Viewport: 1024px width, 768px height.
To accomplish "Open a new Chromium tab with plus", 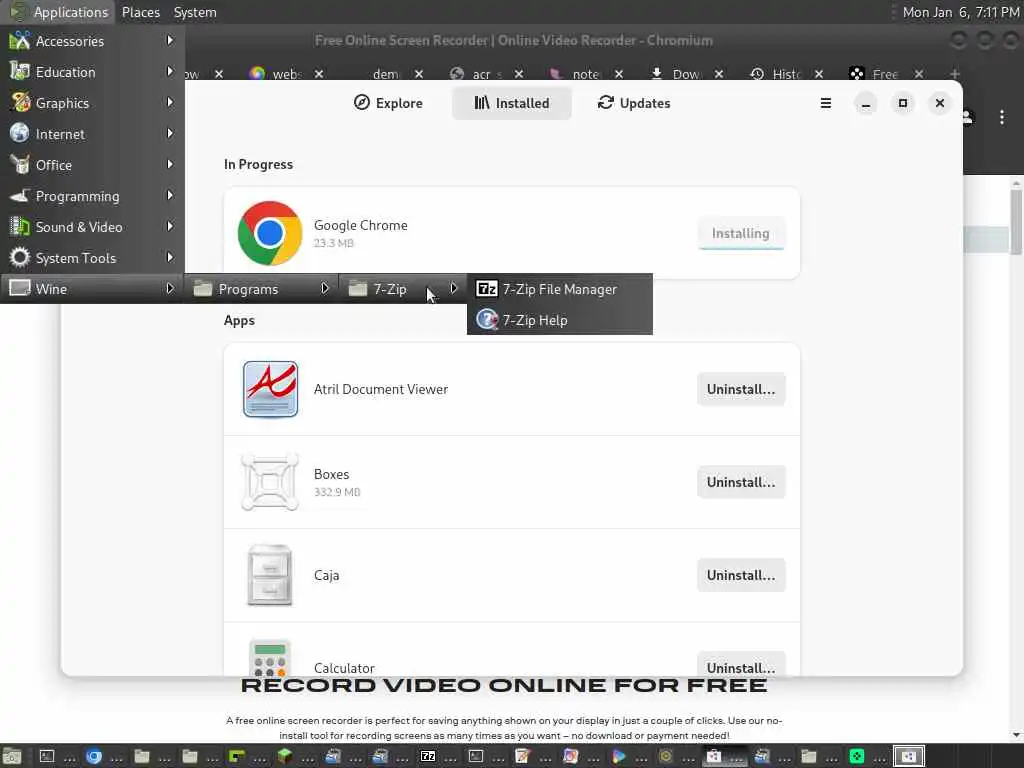I will [x=955, y=74].
